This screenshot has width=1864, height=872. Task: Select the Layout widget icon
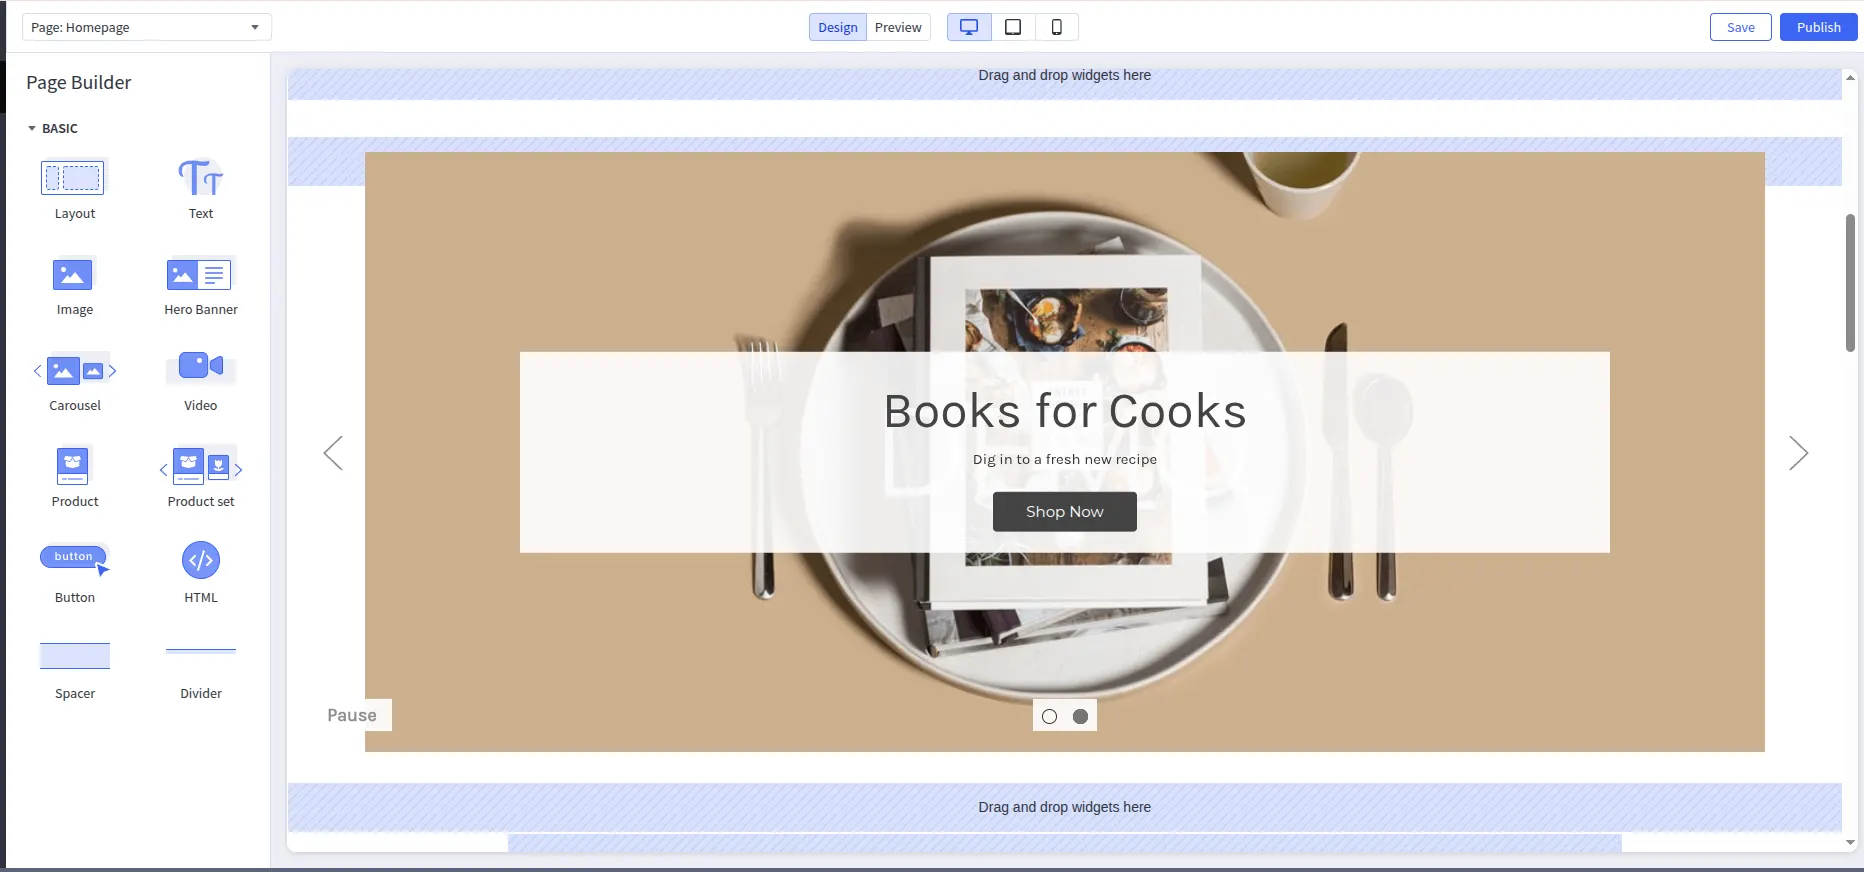click(73, 178)
